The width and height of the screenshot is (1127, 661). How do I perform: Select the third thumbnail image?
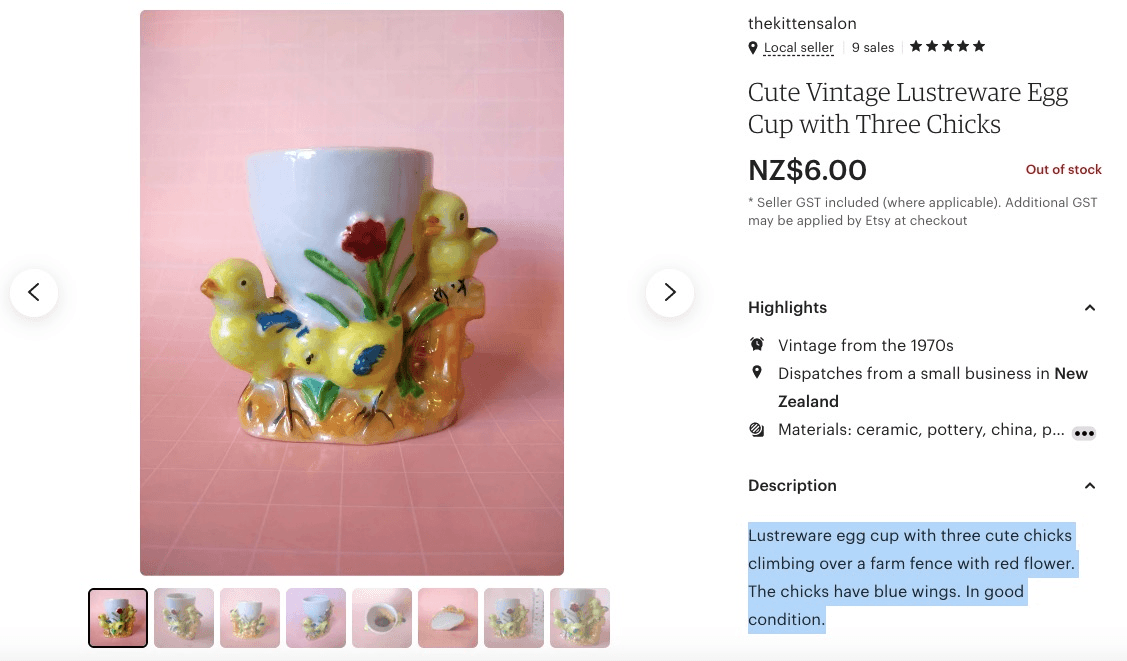250,618
